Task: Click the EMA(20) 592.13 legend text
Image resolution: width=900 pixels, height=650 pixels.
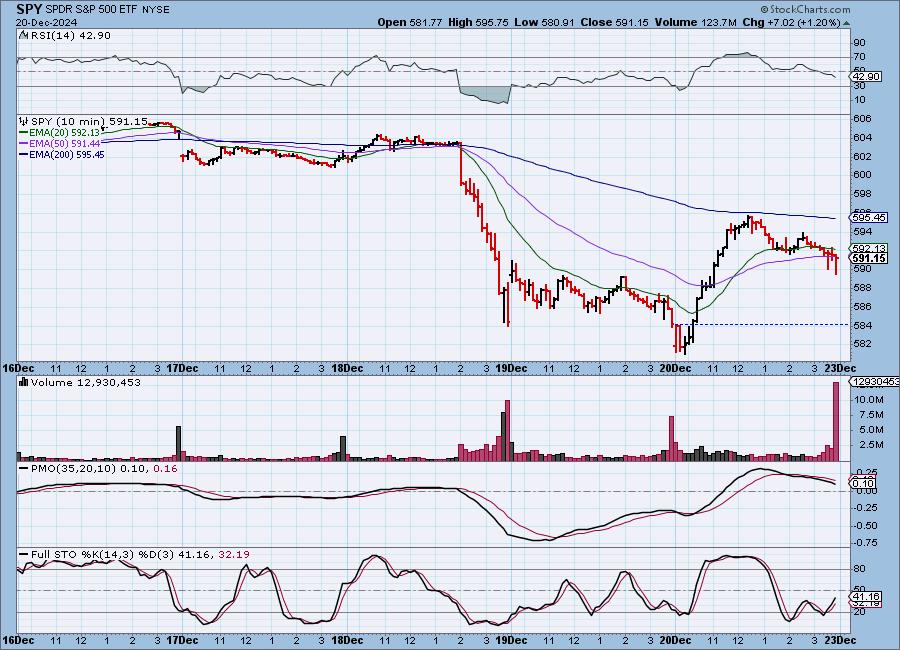Action: [x=64, y=133]
